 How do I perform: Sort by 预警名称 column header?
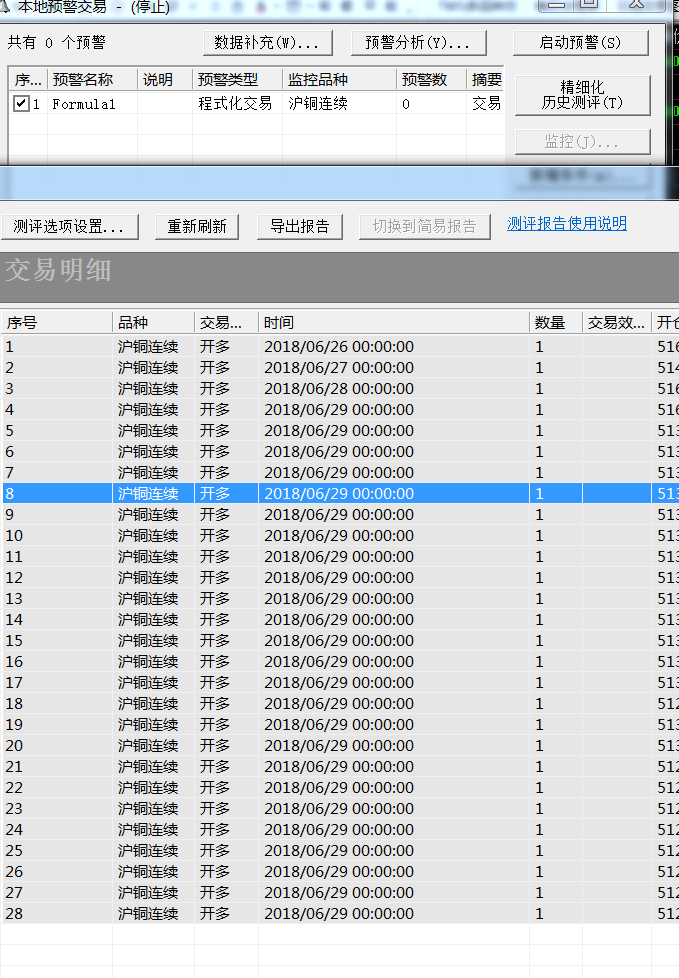92,79
